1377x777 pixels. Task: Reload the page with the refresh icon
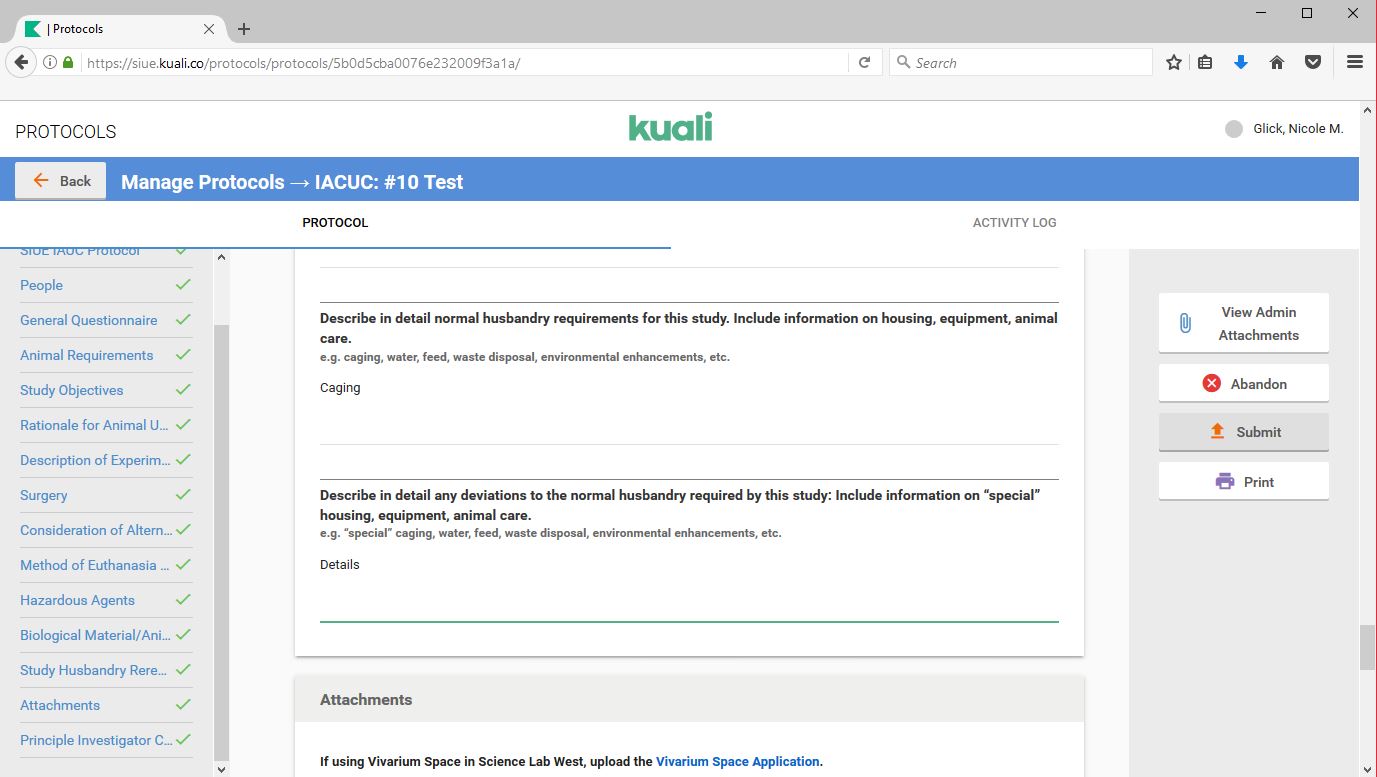point(865,62)
